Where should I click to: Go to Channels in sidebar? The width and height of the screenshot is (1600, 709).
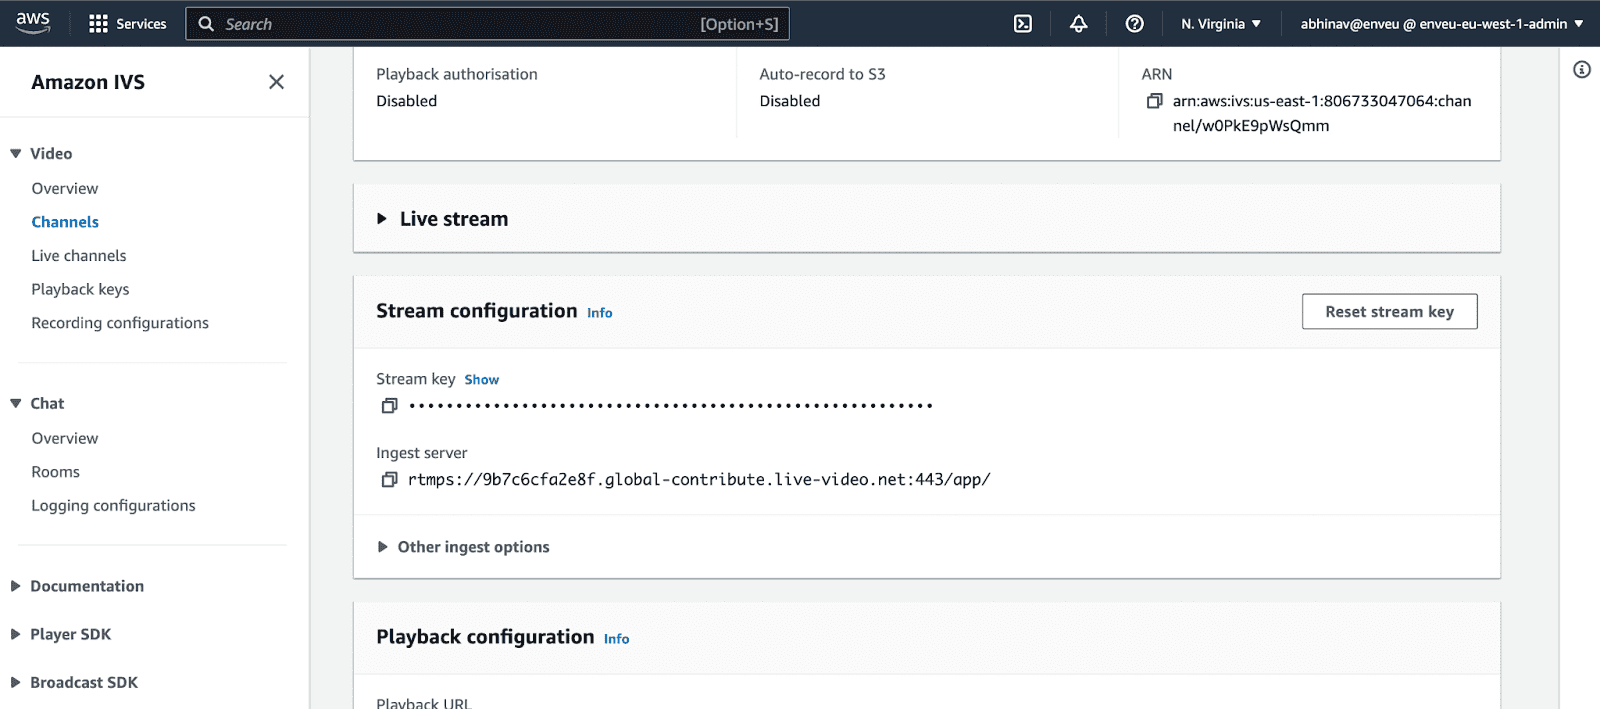[65, 222]
